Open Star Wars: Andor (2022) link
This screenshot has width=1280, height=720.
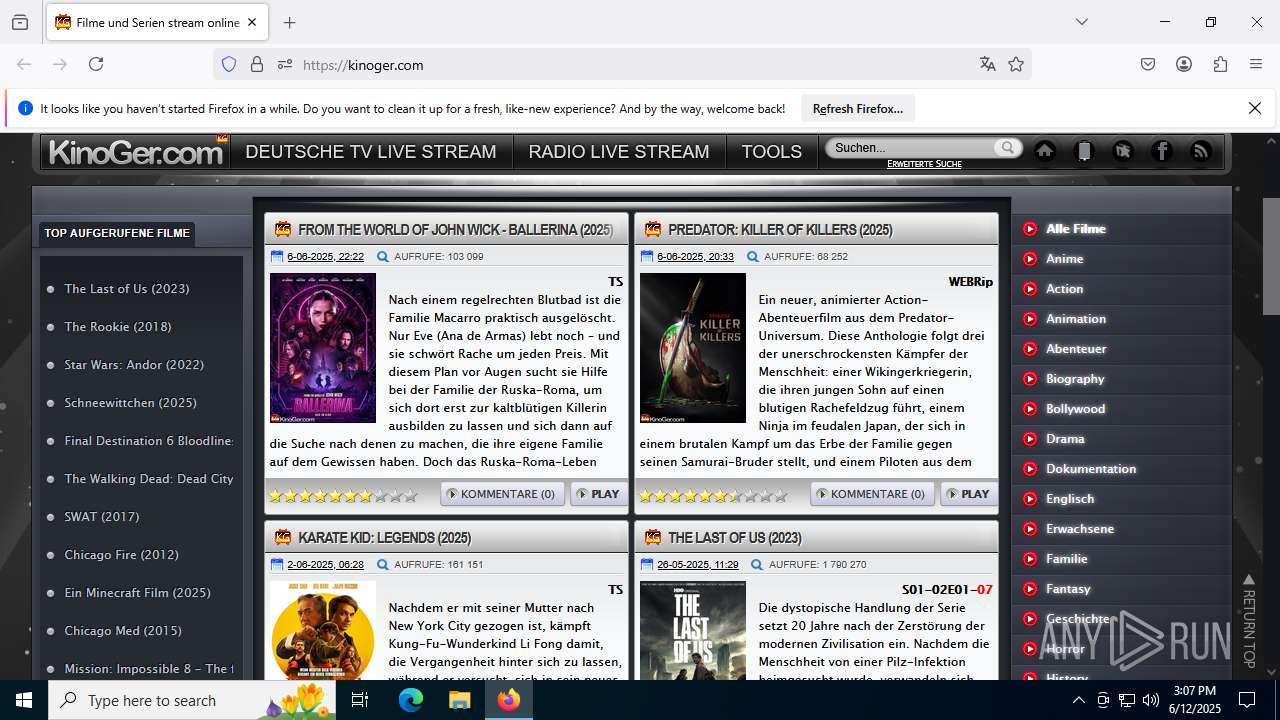[134, 365]
